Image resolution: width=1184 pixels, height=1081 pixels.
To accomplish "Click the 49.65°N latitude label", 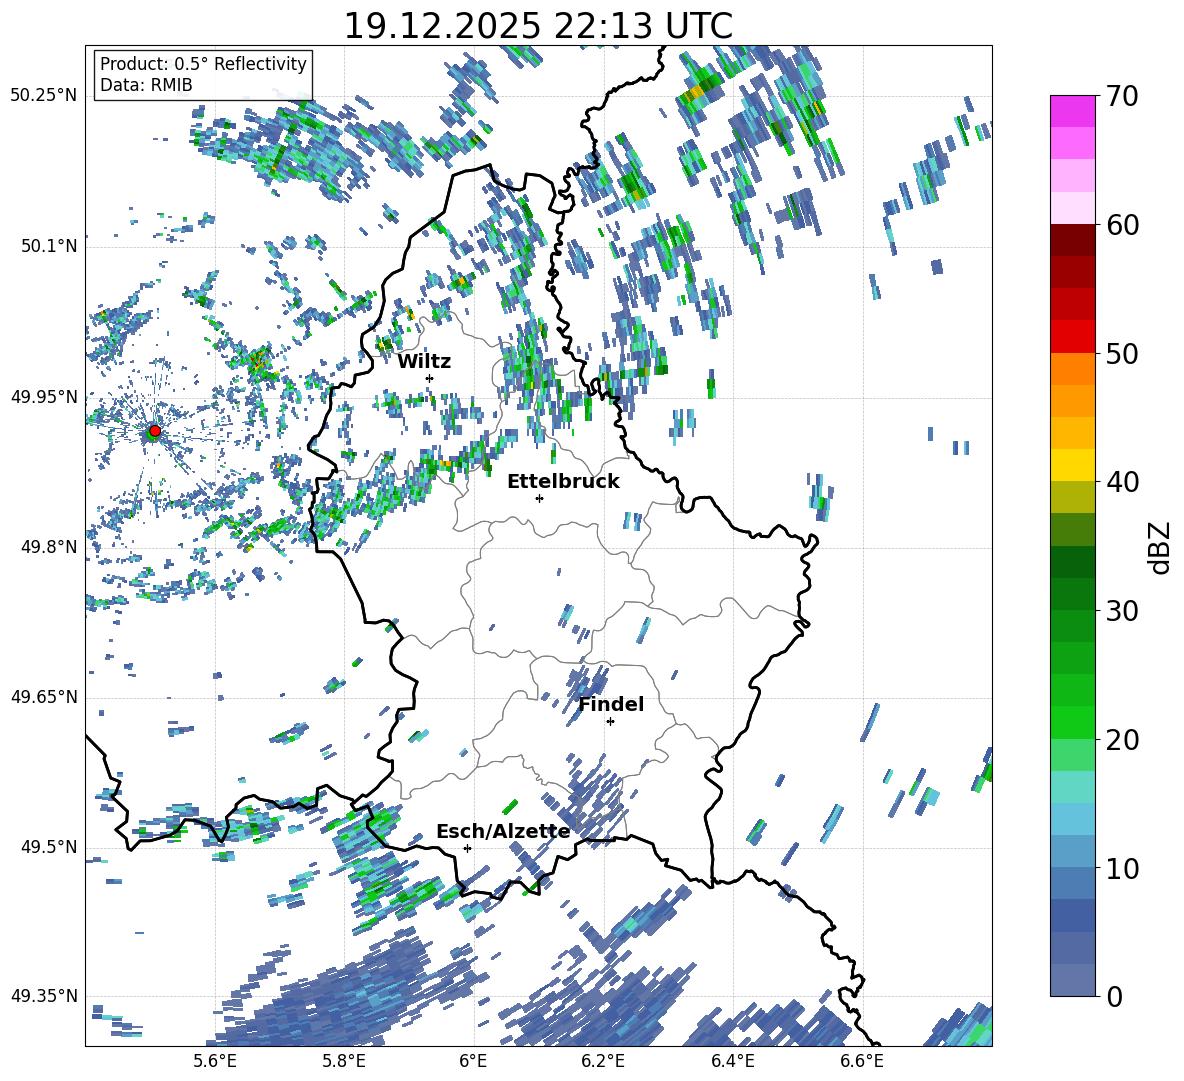I will [43, 697].
